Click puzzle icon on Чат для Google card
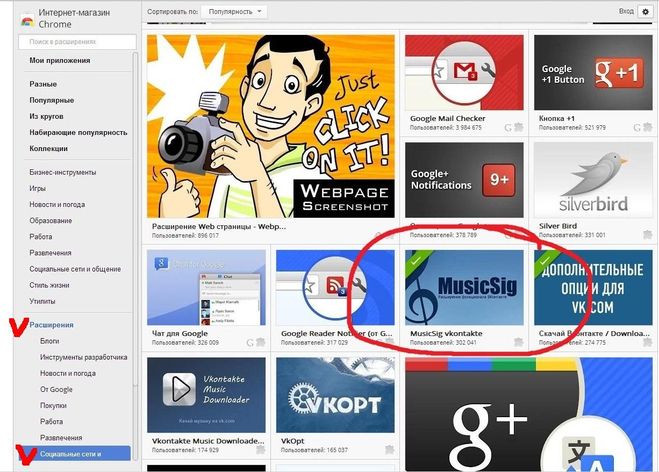659x472 pixels. pos(261,343)
